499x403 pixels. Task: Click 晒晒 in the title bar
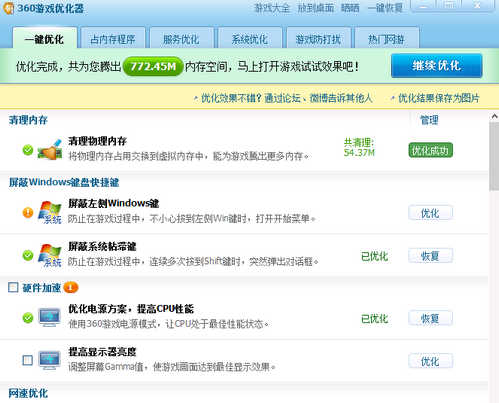(350, 8)
